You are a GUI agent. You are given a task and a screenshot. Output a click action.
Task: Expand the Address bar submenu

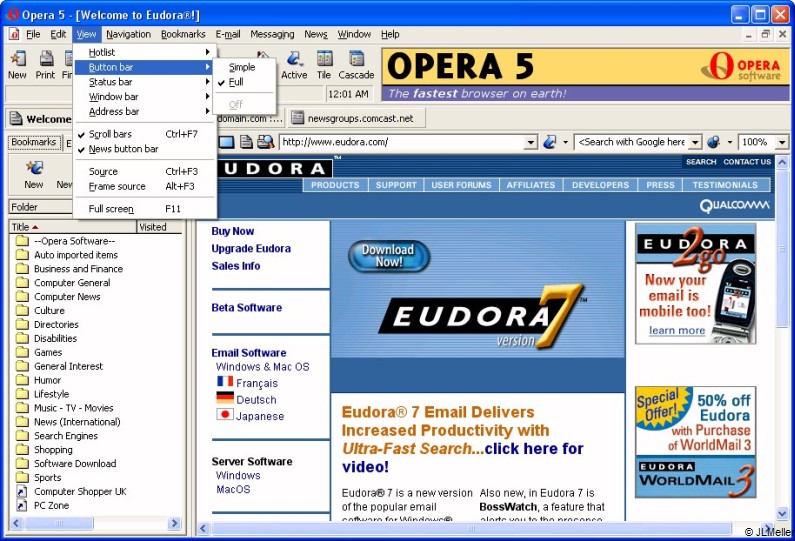(x=143, y=112)
